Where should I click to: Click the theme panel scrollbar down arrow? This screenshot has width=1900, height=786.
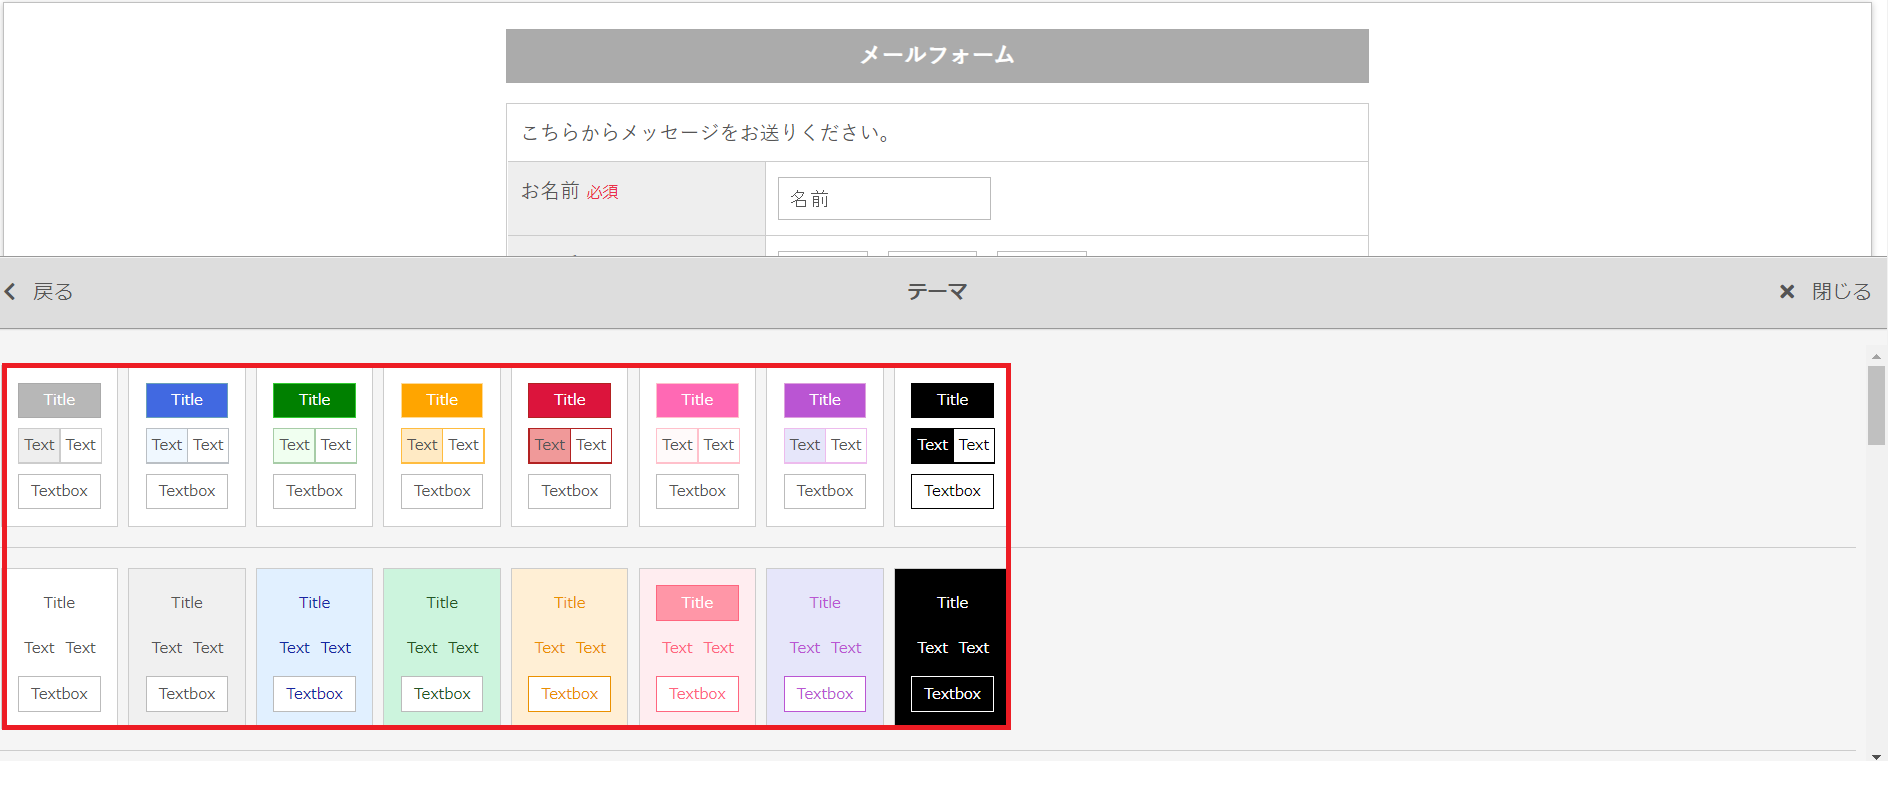(x=1876, y=757)
